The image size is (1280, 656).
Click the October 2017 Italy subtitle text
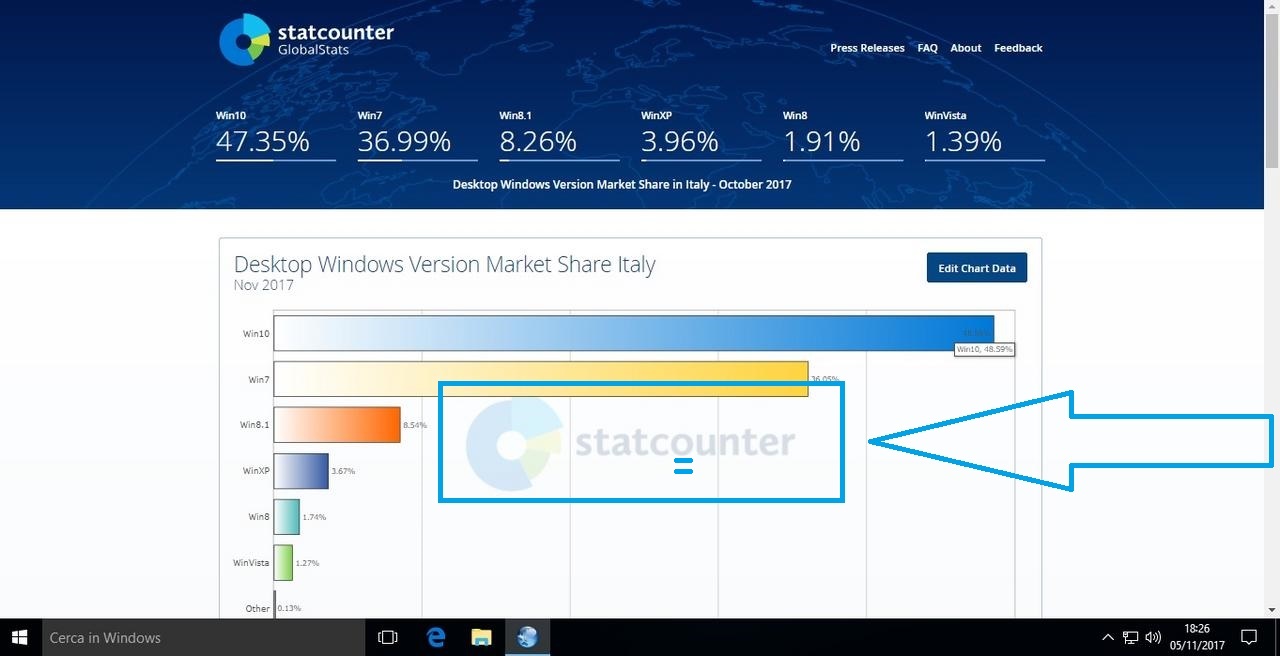tap(622, 184)
